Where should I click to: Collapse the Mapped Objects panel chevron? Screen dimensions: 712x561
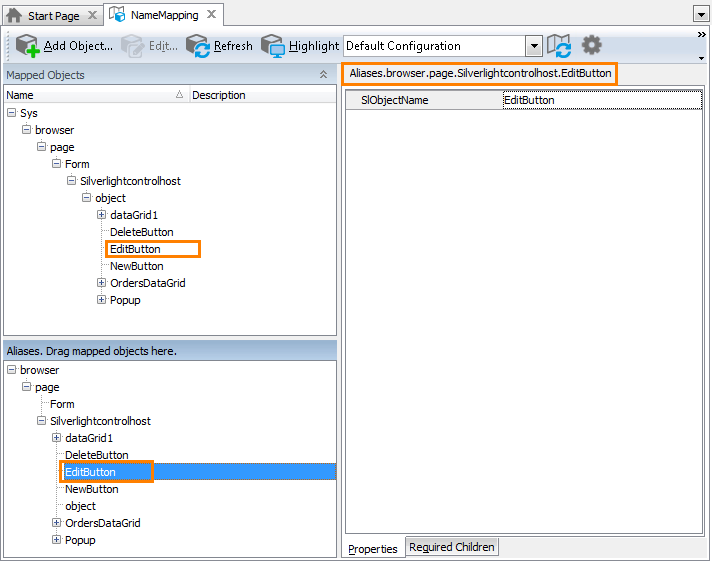coord(323,75)
